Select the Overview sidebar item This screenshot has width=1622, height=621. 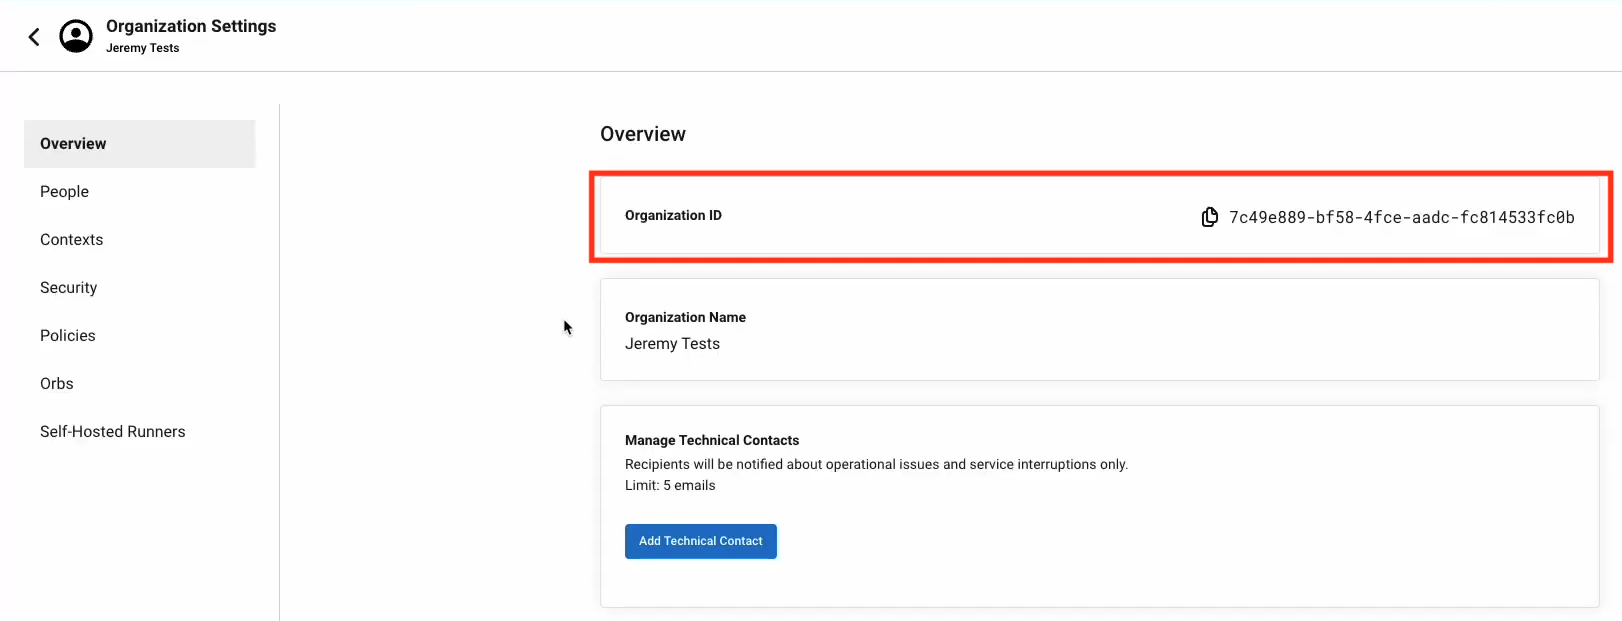pos(140,144)
